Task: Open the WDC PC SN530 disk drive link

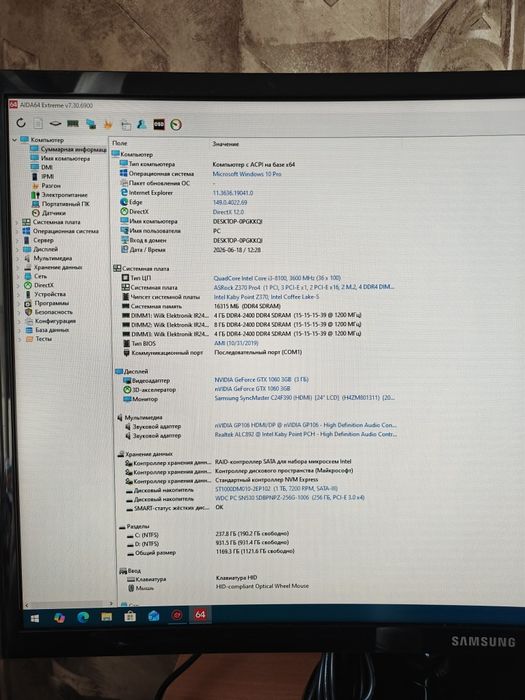Action: coord(290,497)
